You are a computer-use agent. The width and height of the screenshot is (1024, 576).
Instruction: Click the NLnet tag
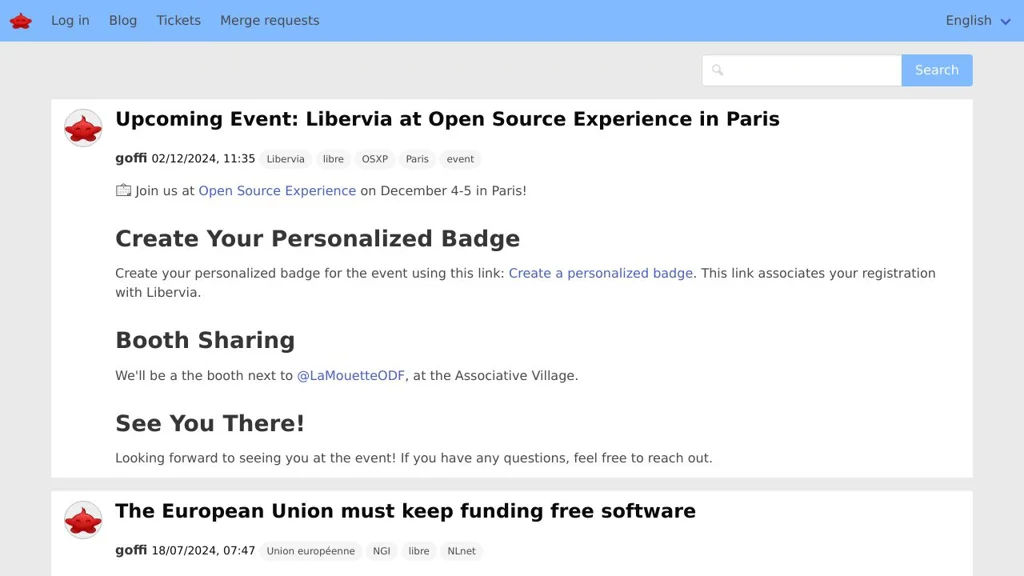coord(461,551)
